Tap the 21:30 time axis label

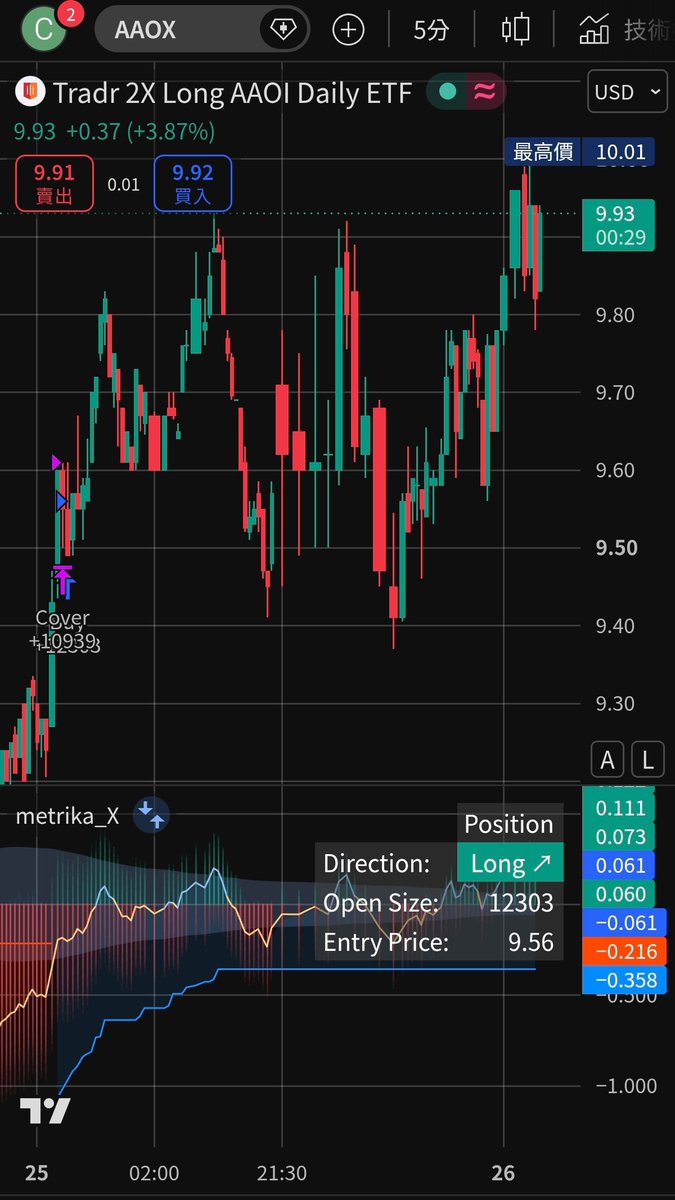[281, 1173]
